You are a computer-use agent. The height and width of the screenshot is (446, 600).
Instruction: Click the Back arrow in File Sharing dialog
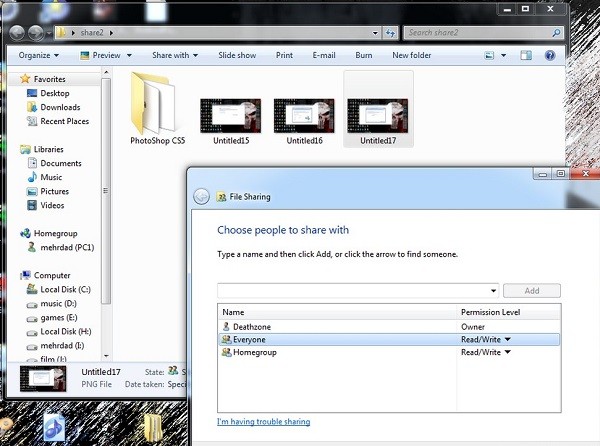tap(201, 197)
